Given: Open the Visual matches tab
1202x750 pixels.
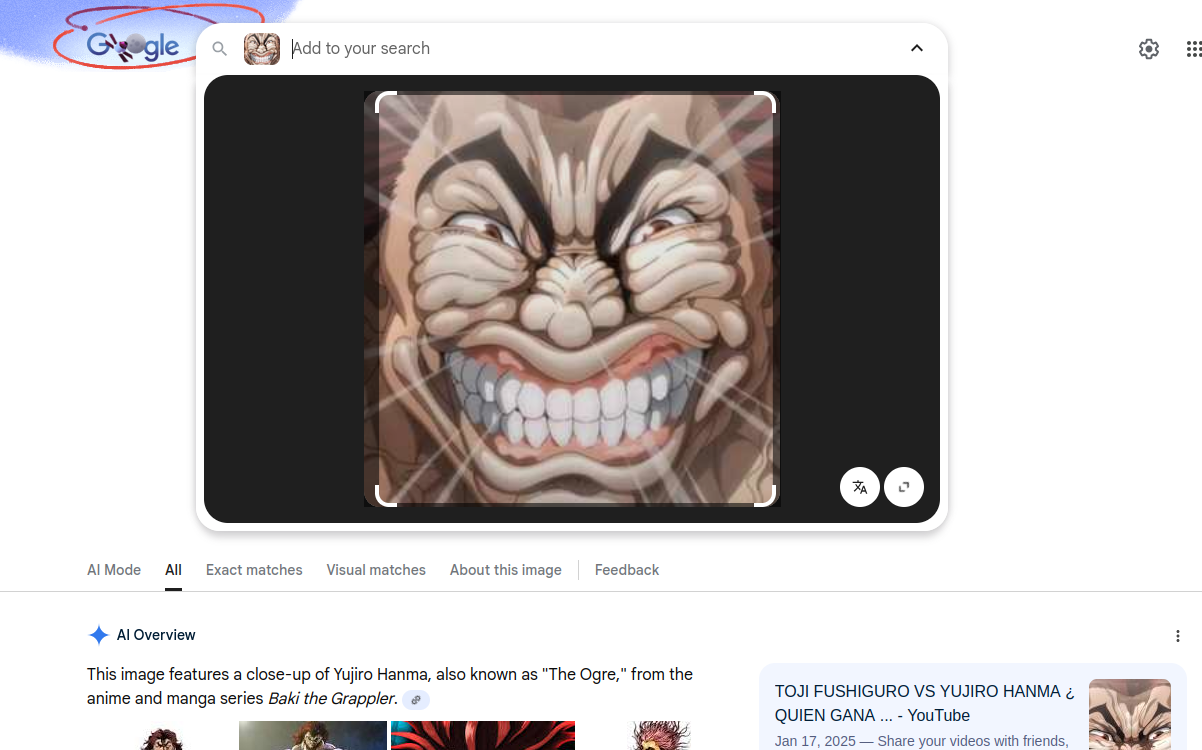Looking at the screenshot, I should coord(376,570).
